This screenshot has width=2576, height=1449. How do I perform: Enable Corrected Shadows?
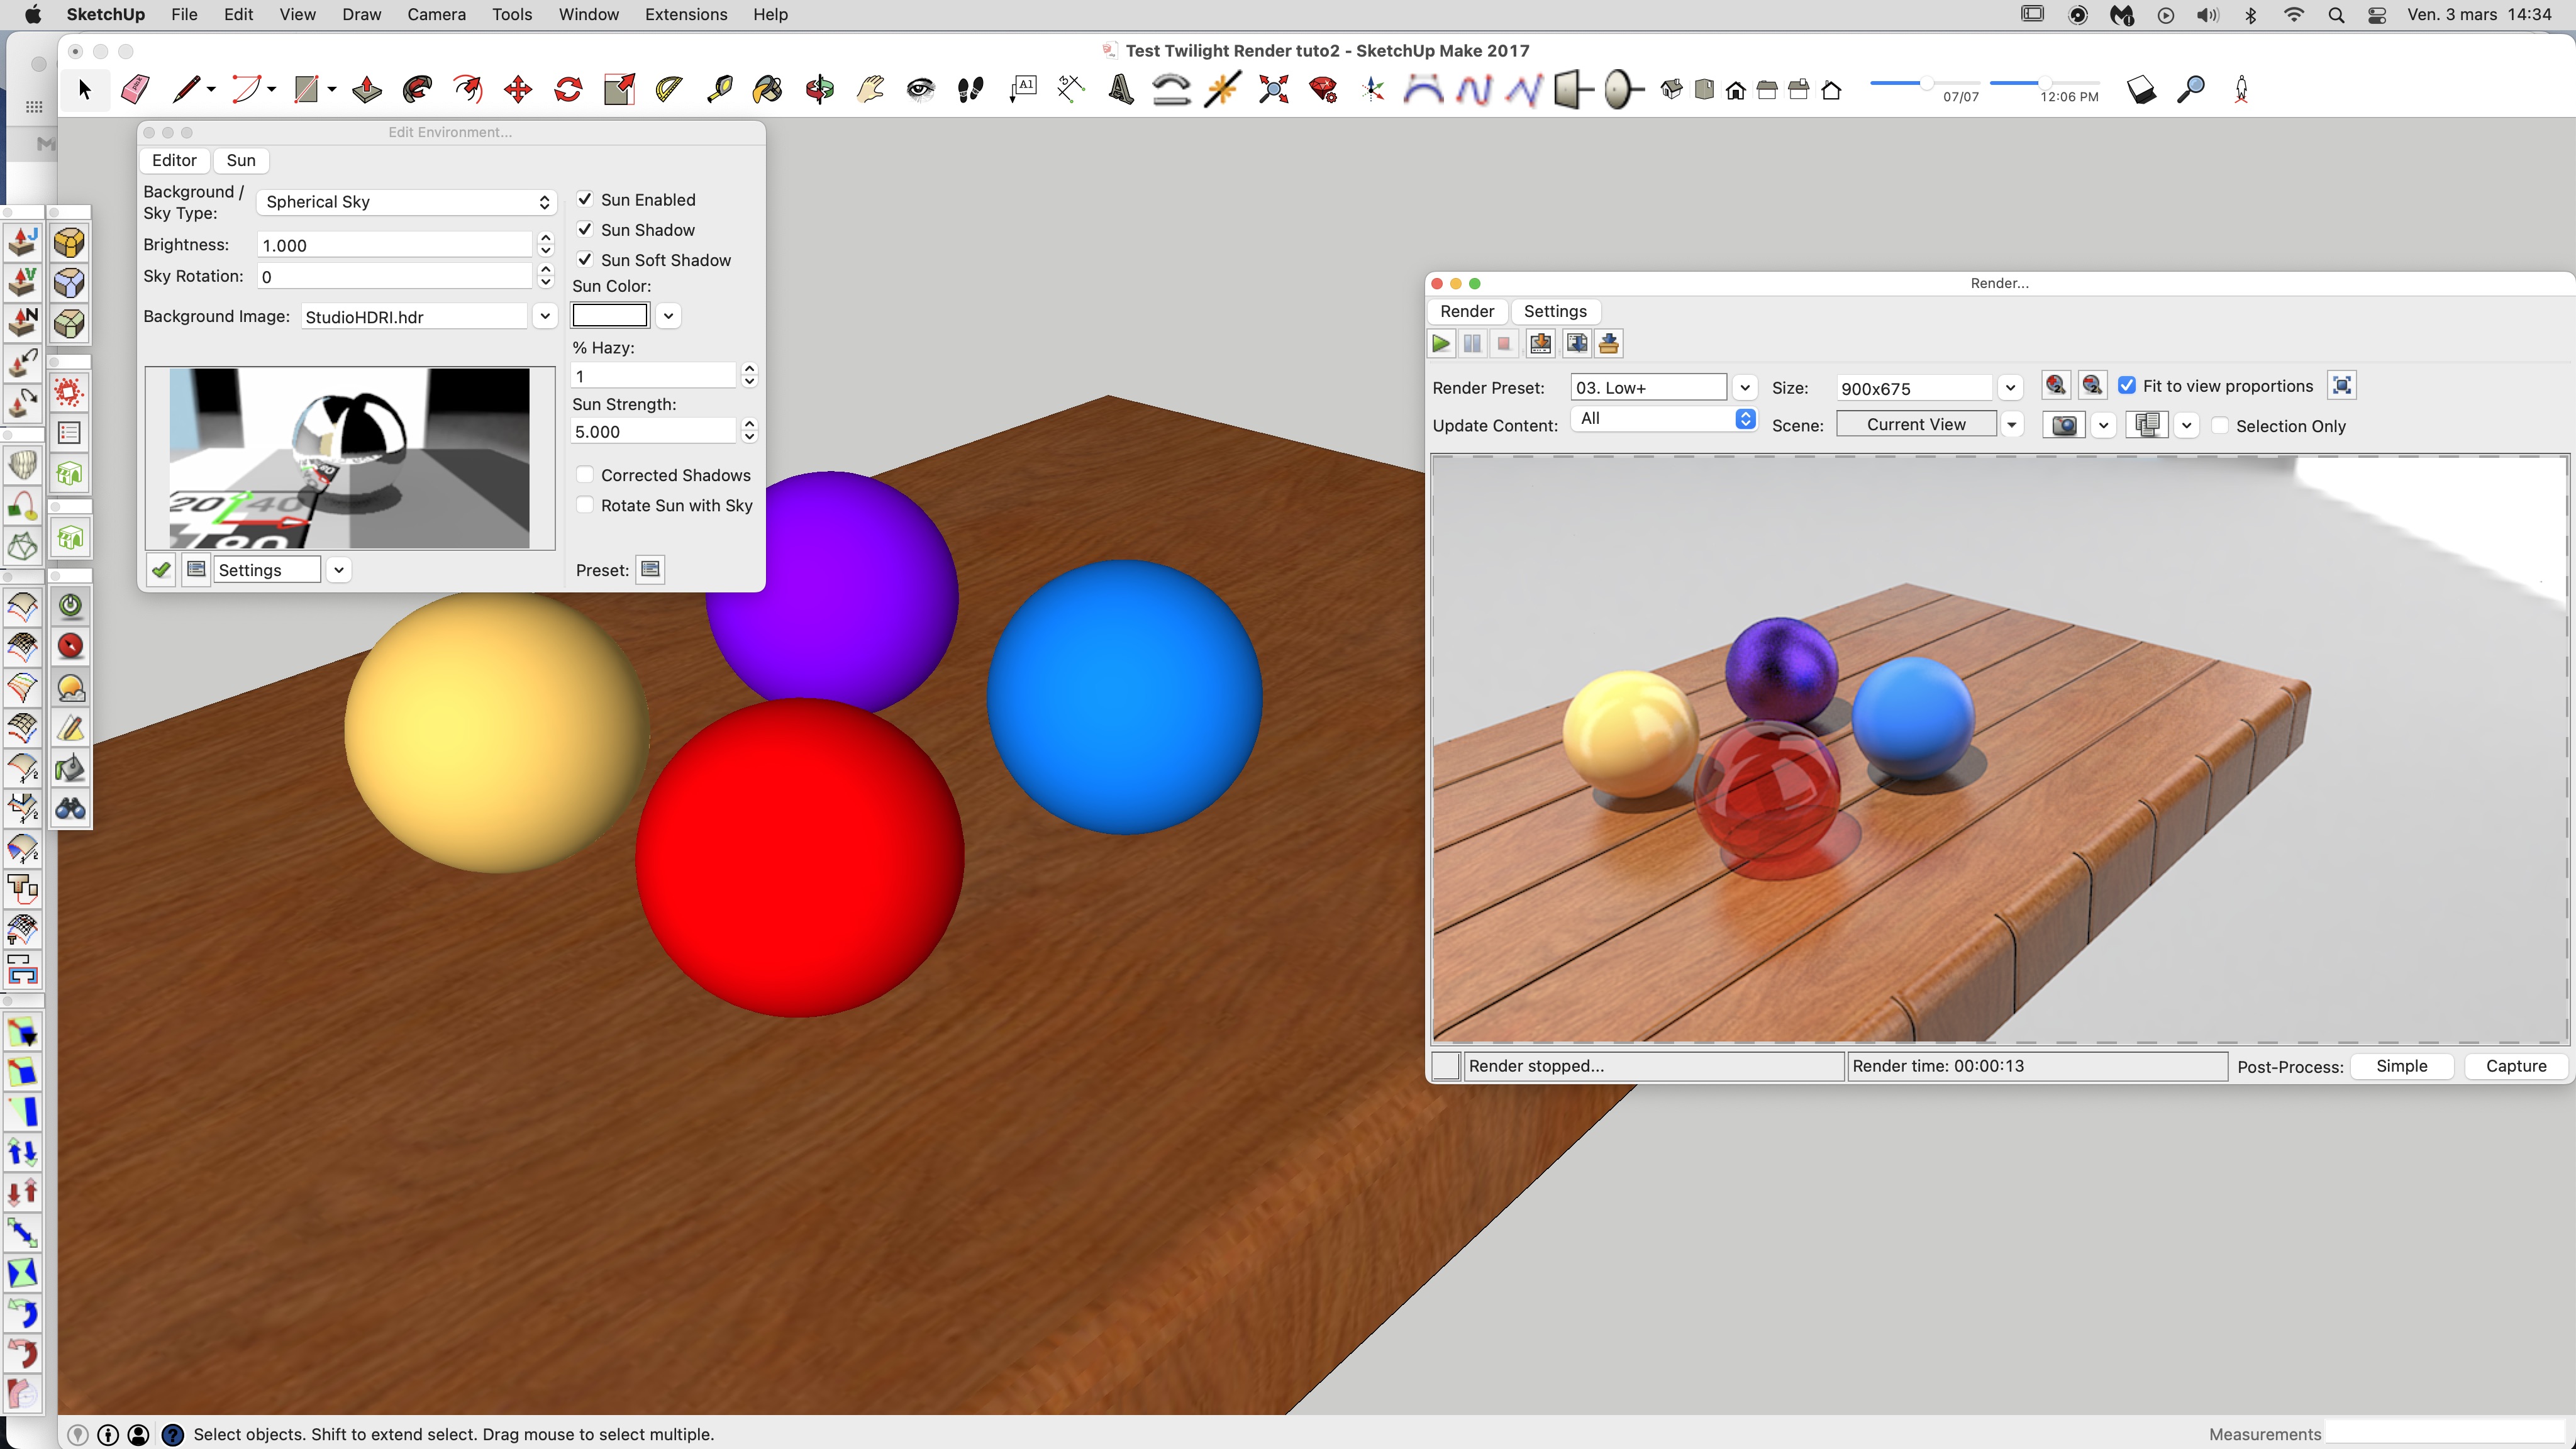[x=585, y=475]
